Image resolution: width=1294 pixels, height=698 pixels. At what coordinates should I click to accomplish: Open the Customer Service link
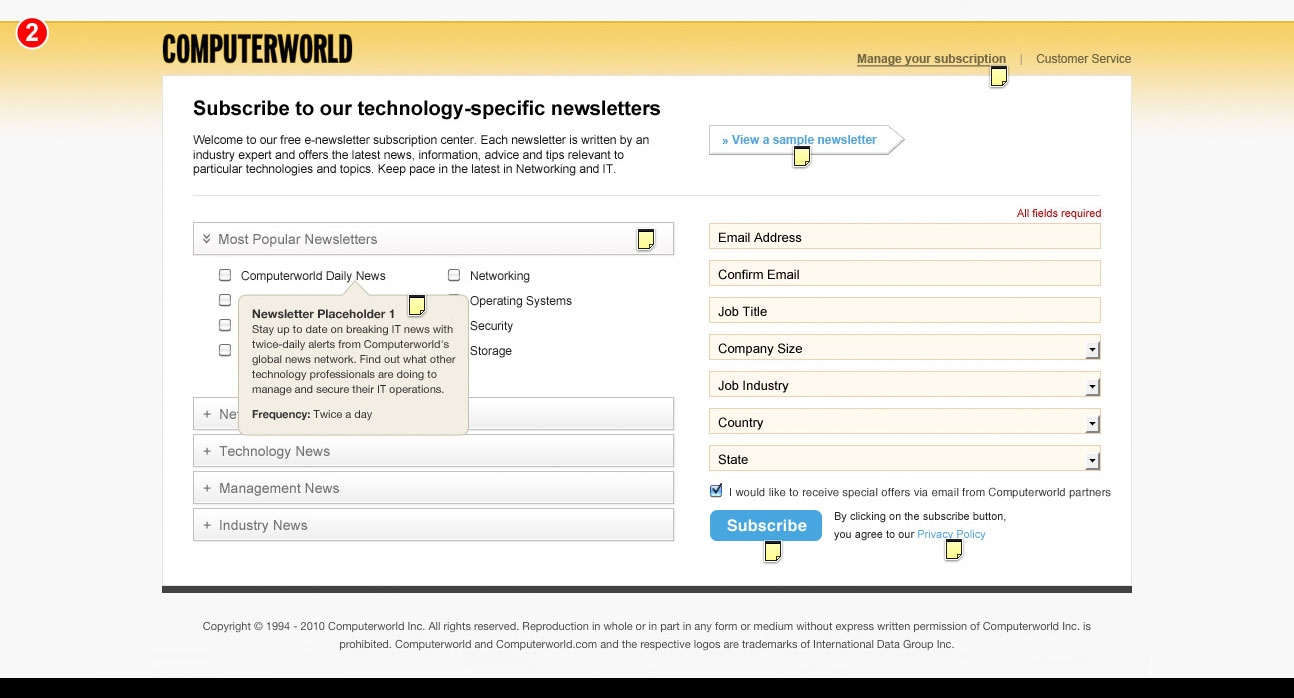click(x=1083, y=59)
